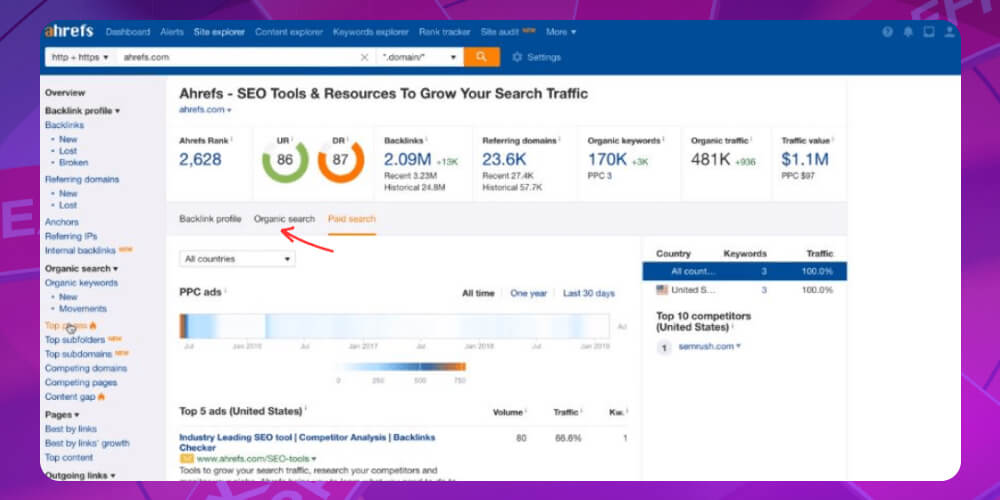Image resolution: width=1000 pixels, height=500 pixels.
Task: Select the Paid search tab
Action: tap(351, 219)
